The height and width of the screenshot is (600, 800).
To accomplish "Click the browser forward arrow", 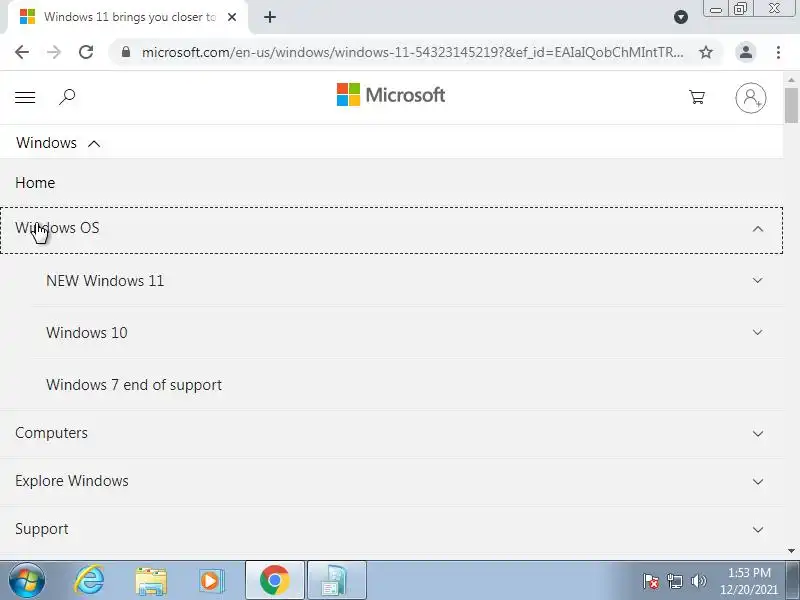I will tap(54, 52).
